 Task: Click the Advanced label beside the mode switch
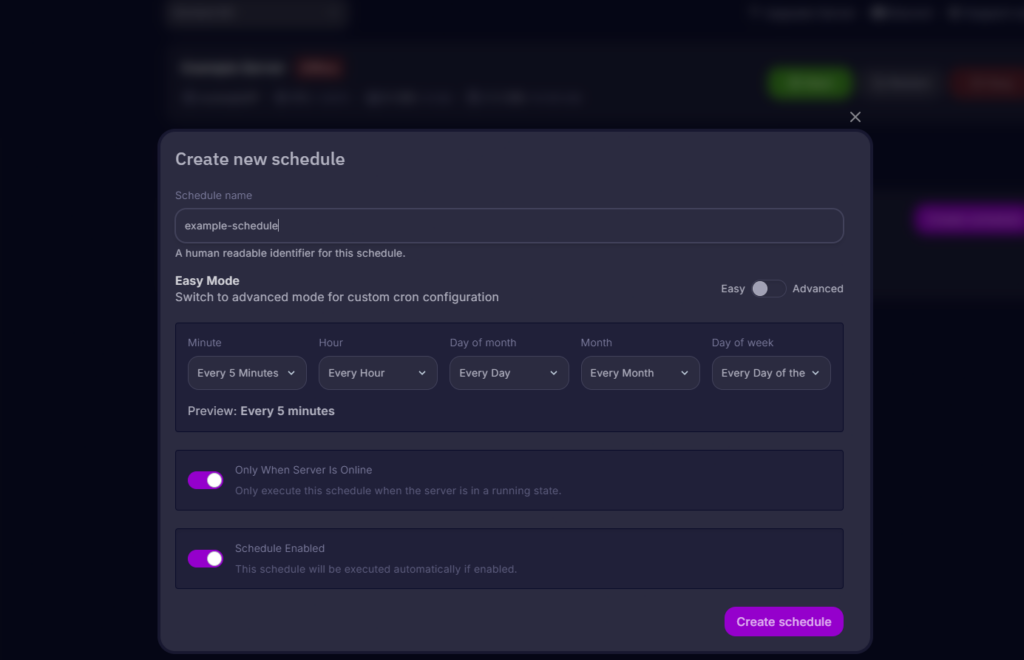pyautogui.click(x=818, y=288)
